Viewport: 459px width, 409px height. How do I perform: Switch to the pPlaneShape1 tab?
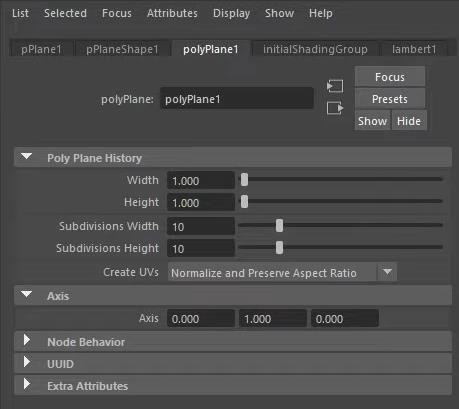[x=122, y=49]
